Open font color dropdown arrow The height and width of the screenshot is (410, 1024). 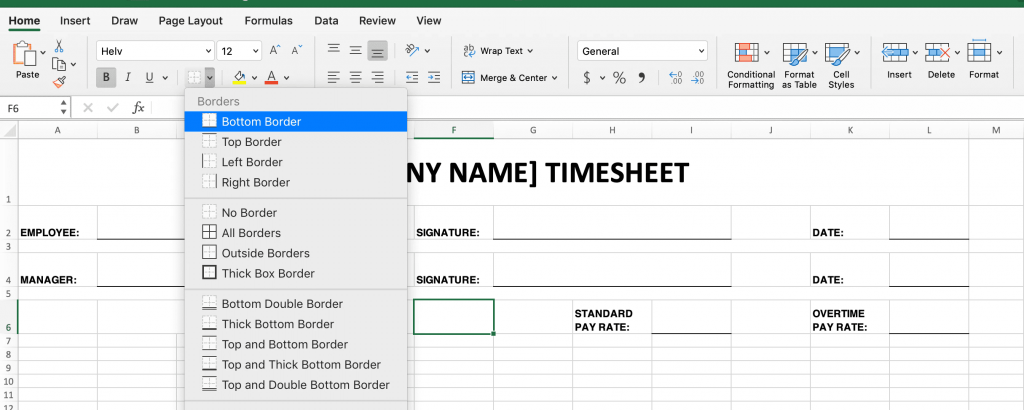286,78
